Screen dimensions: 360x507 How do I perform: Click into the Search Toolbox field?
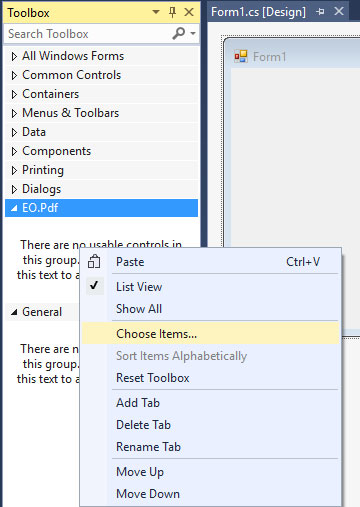(x=88, y=34)
